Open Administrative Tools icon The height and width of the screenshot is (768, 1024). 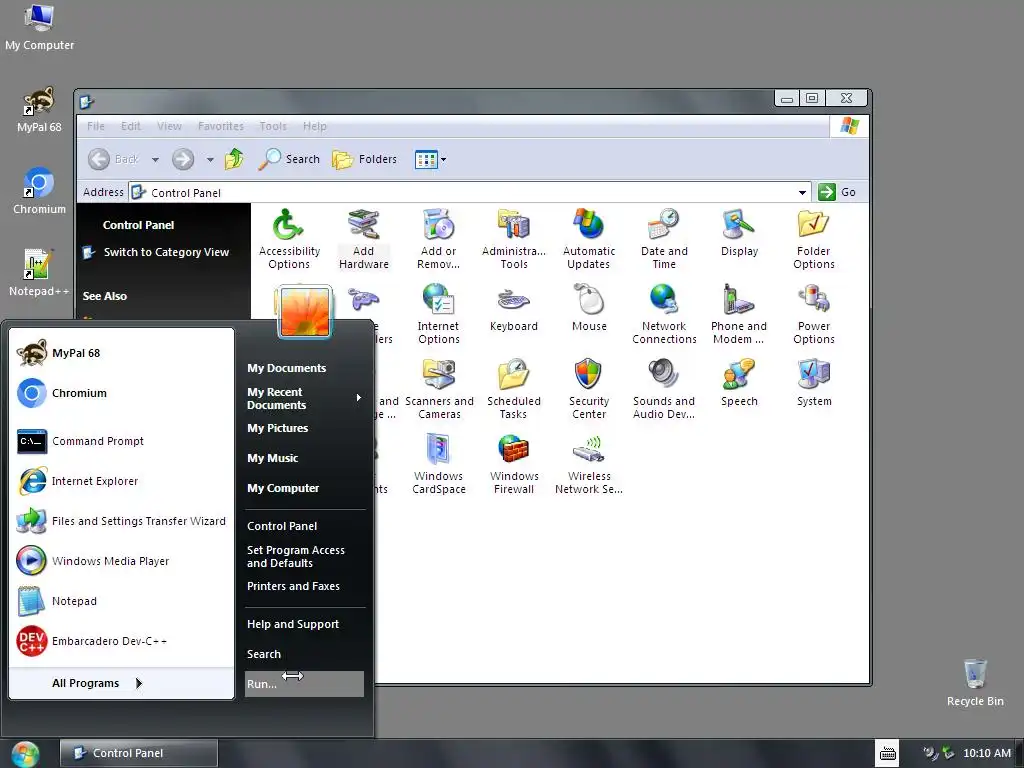coord(513,239)
